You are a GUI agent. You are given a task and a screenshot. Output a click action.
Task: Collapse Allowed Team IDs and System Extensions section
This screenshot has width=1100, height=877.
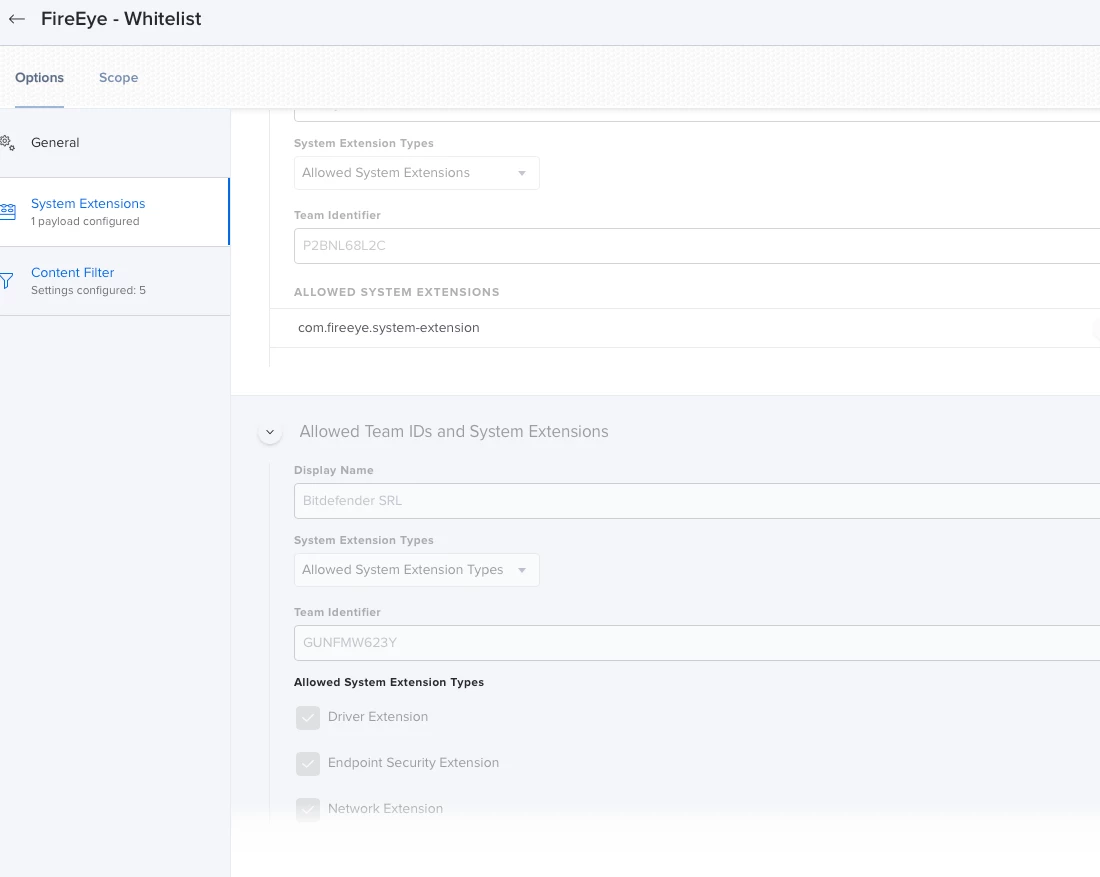(270, 432)
